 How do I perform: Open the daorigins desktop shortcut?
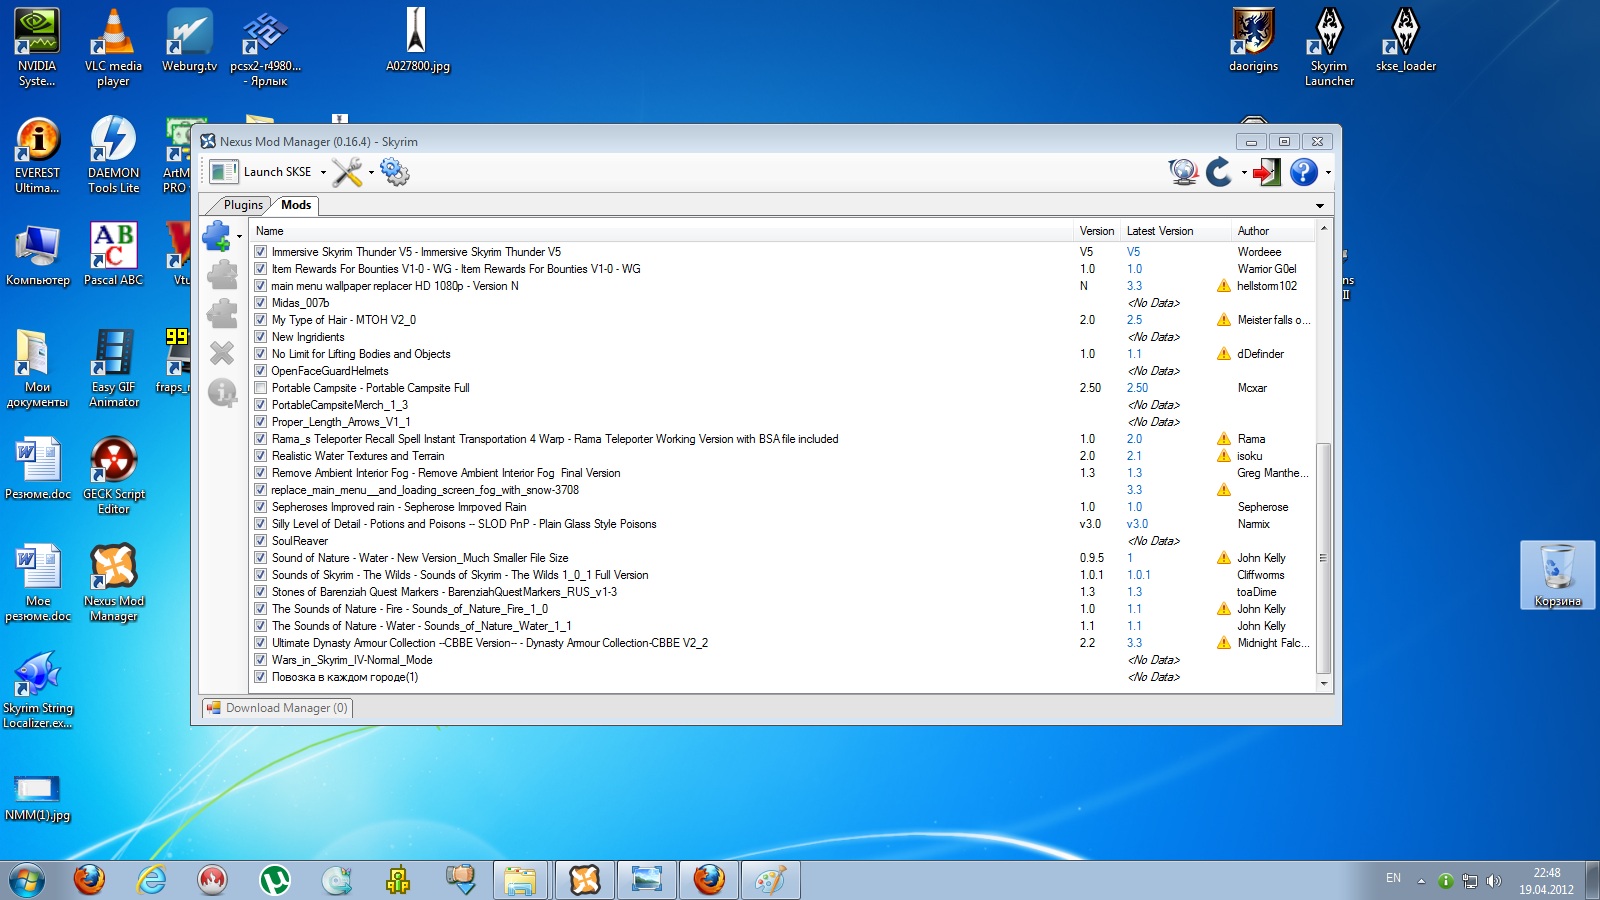[1253, 41]
